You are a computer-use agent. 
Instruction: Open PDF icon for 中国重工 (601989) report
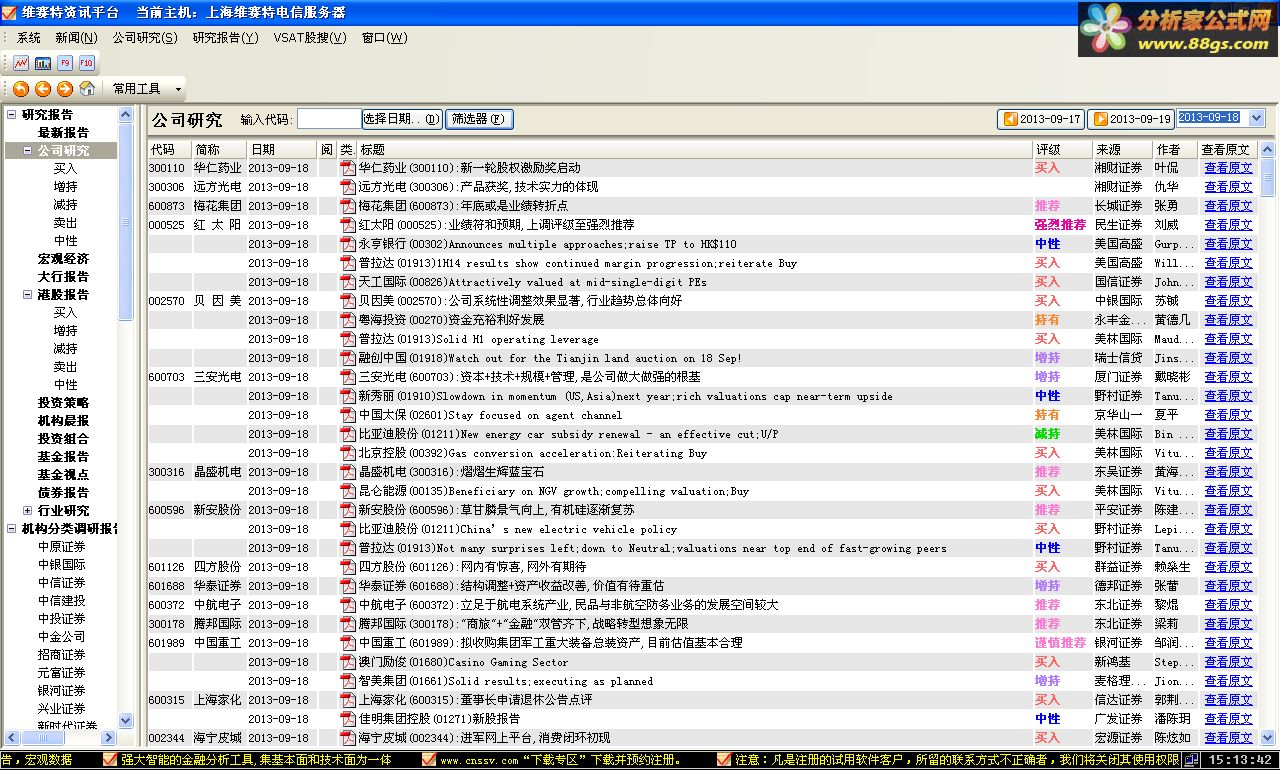[348, 643]
